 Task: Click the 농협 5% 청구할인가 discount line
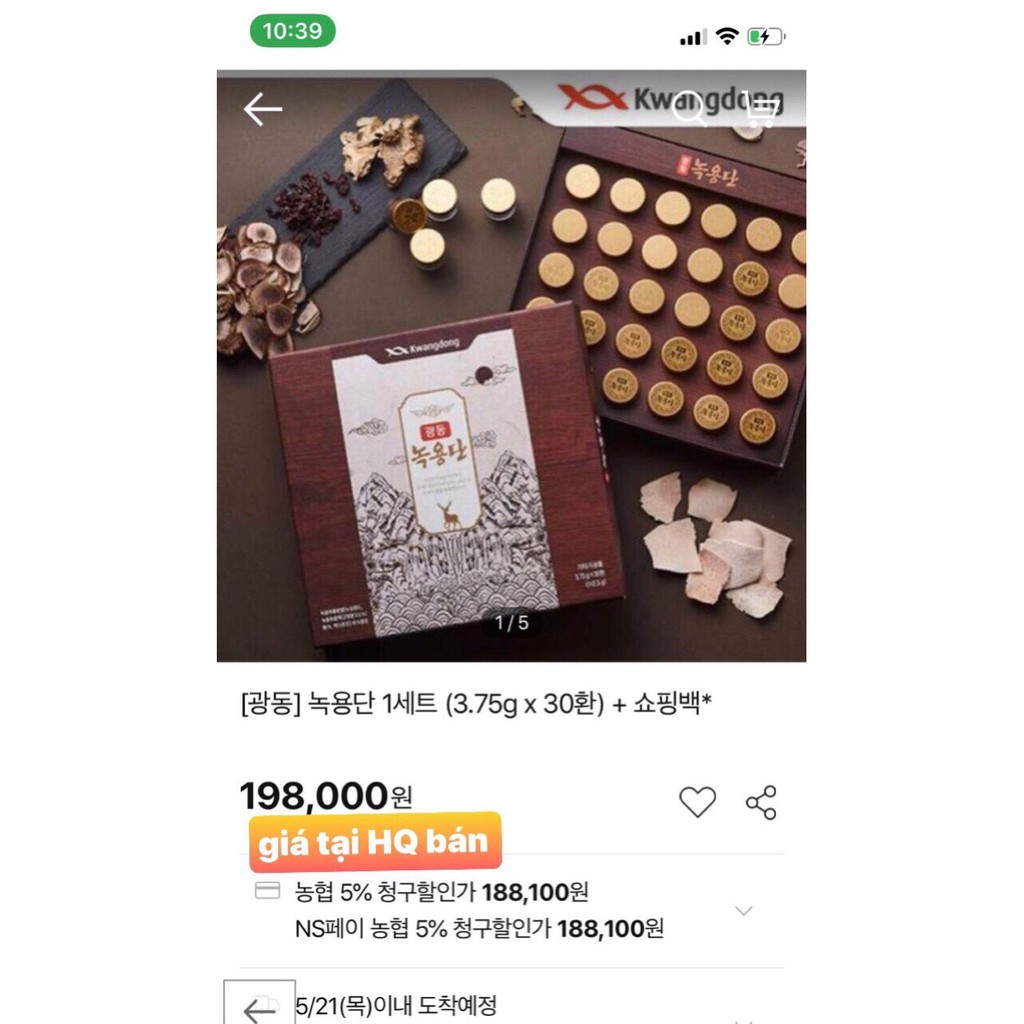[x=441, y=892]
